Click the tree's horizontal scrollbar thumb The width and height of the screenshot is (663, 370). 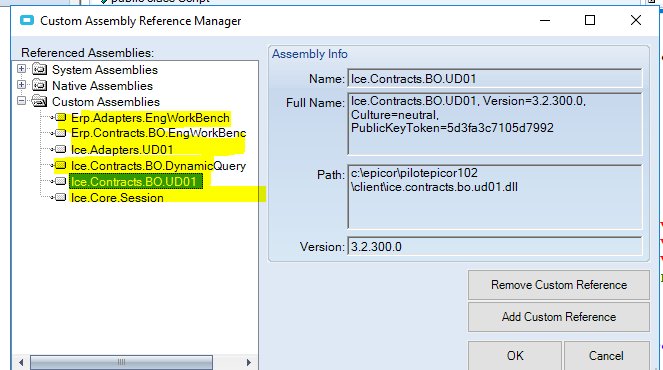[x=121, y=362]
